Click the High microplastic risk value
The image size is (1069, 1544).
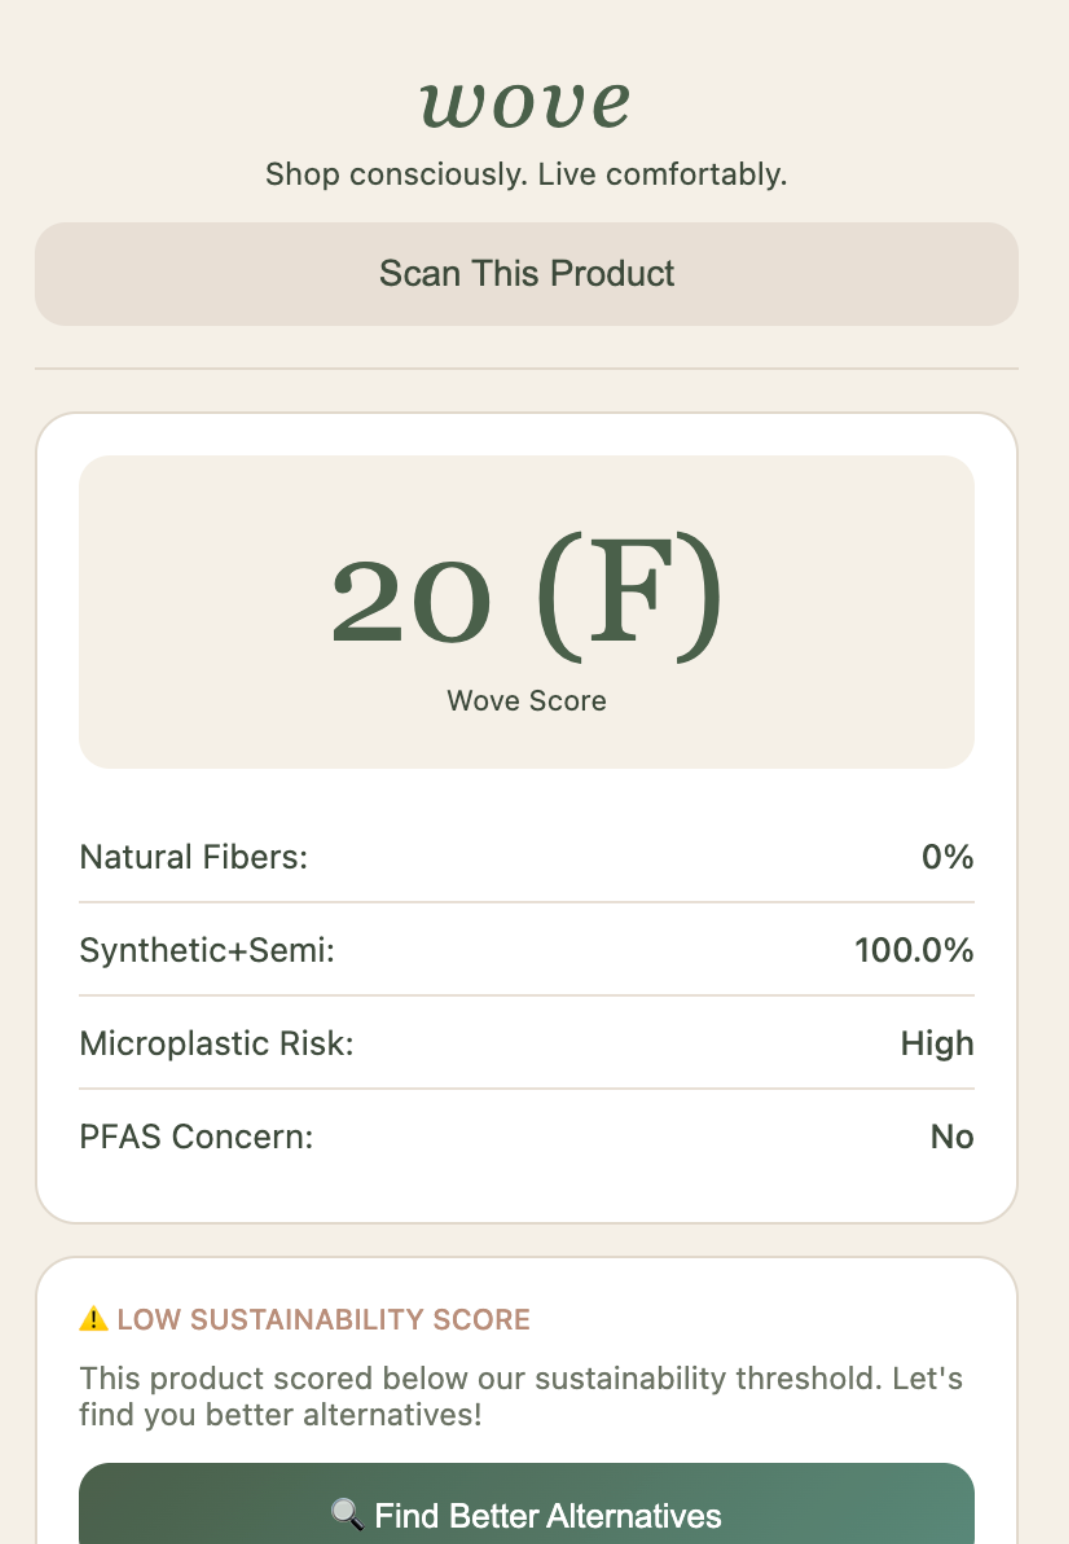click(x=936, y=1043)
